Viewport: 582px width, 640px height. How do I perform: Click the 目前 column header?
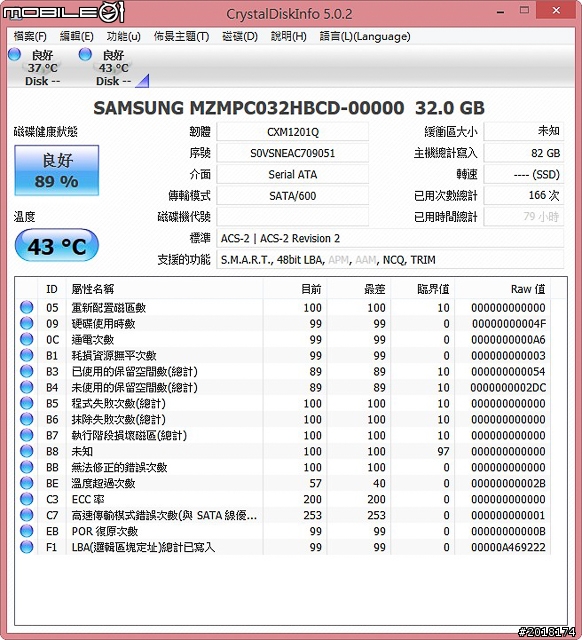pyautogui.click(x=295, y=289)
